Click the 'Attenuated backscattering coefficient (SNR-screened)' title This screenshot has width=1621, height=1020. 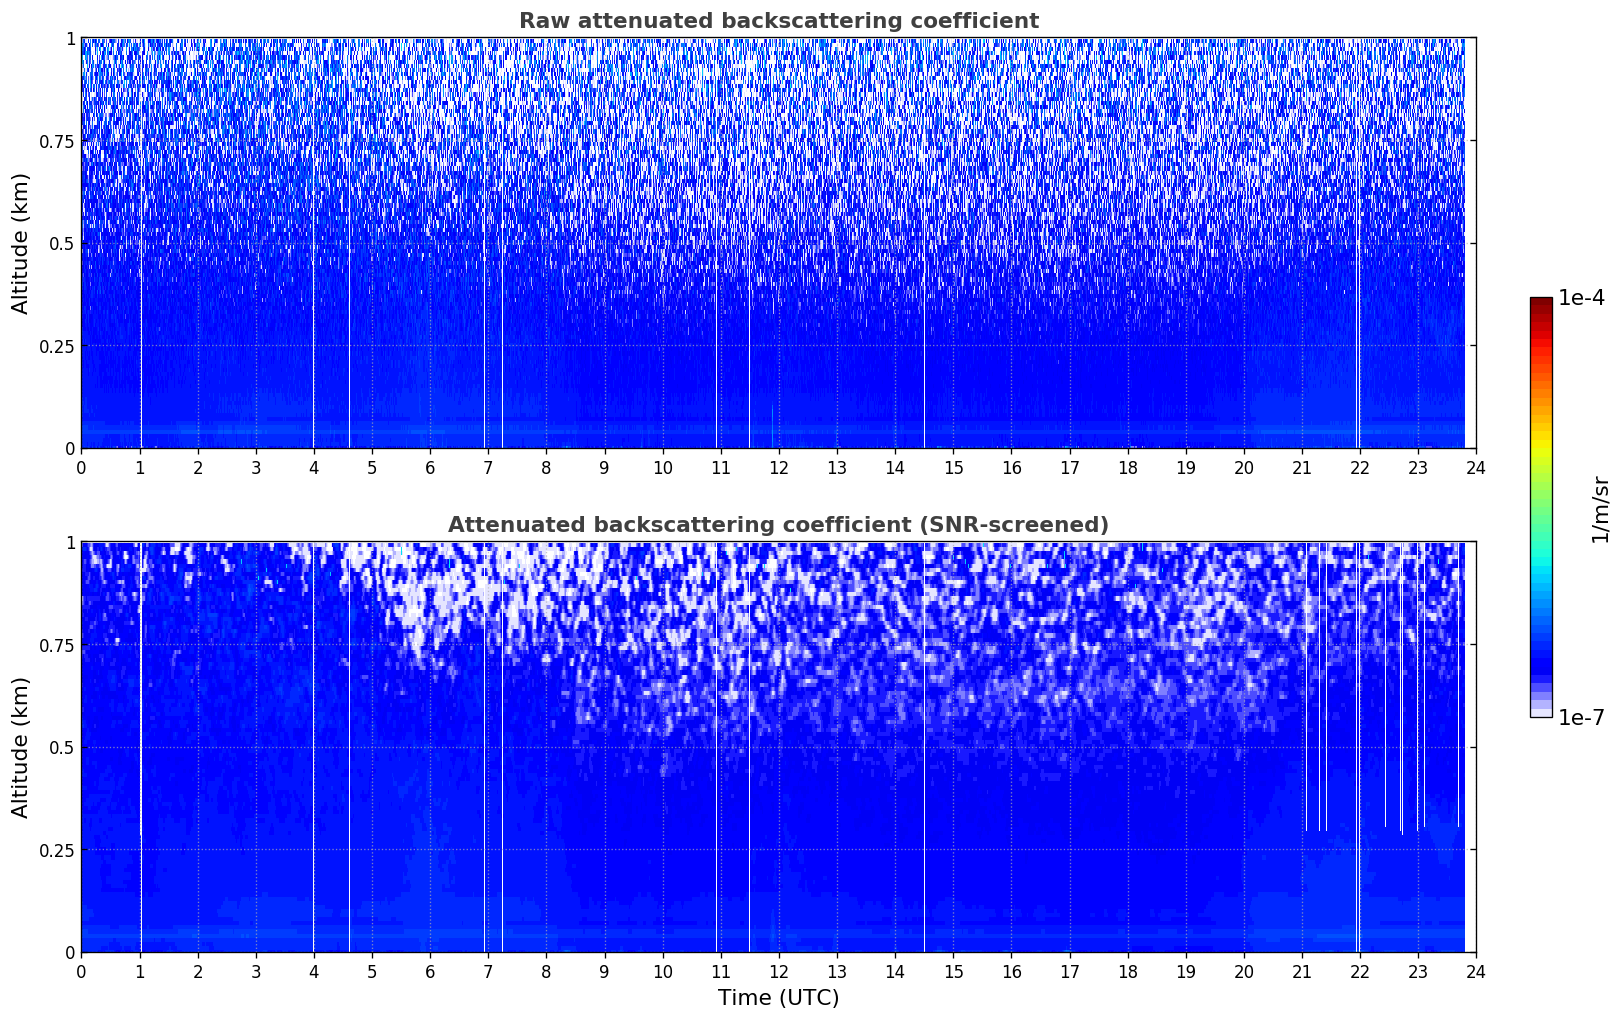point(778,525)
